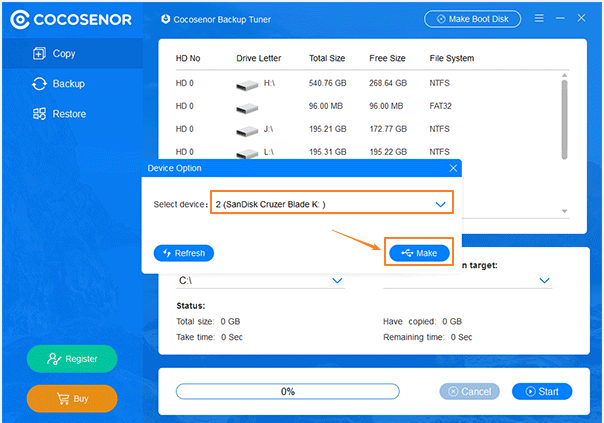Expand the target partition dropdown

(468, 281)
